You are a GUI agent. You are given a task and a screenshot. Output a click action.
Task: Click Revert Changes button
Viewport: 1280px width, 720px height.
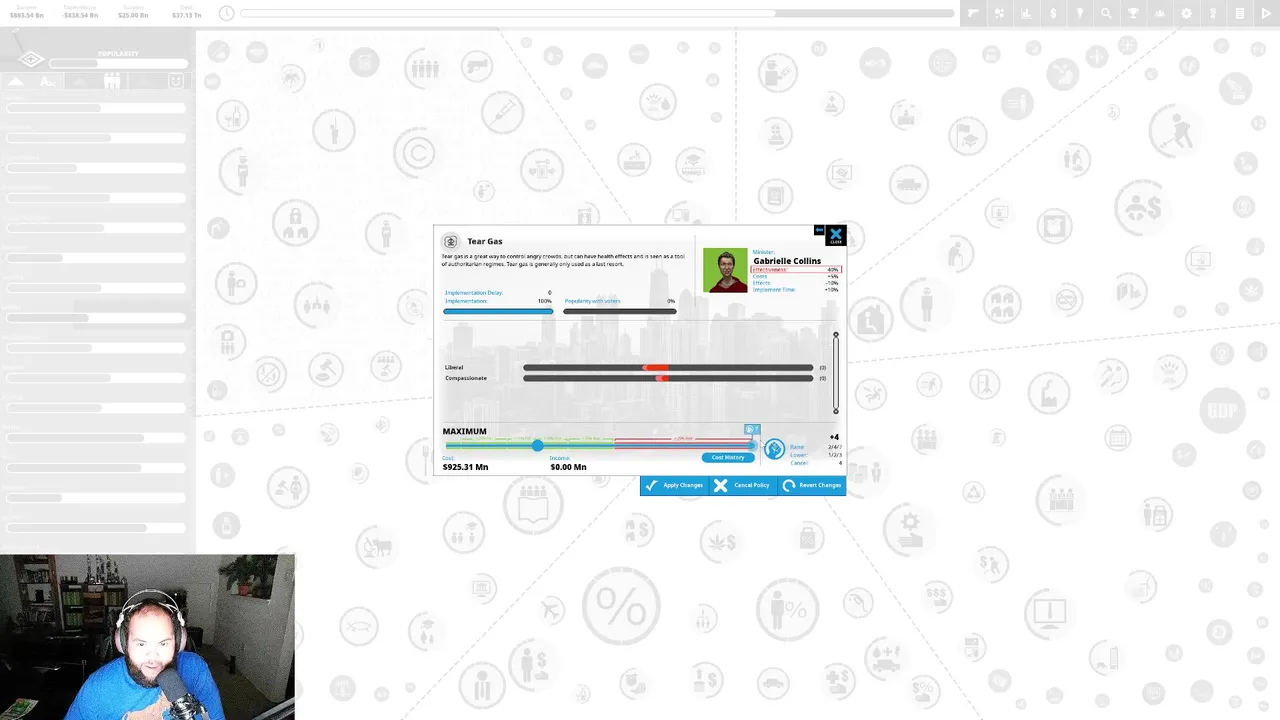pyautogui.click(x=811, y=485)
